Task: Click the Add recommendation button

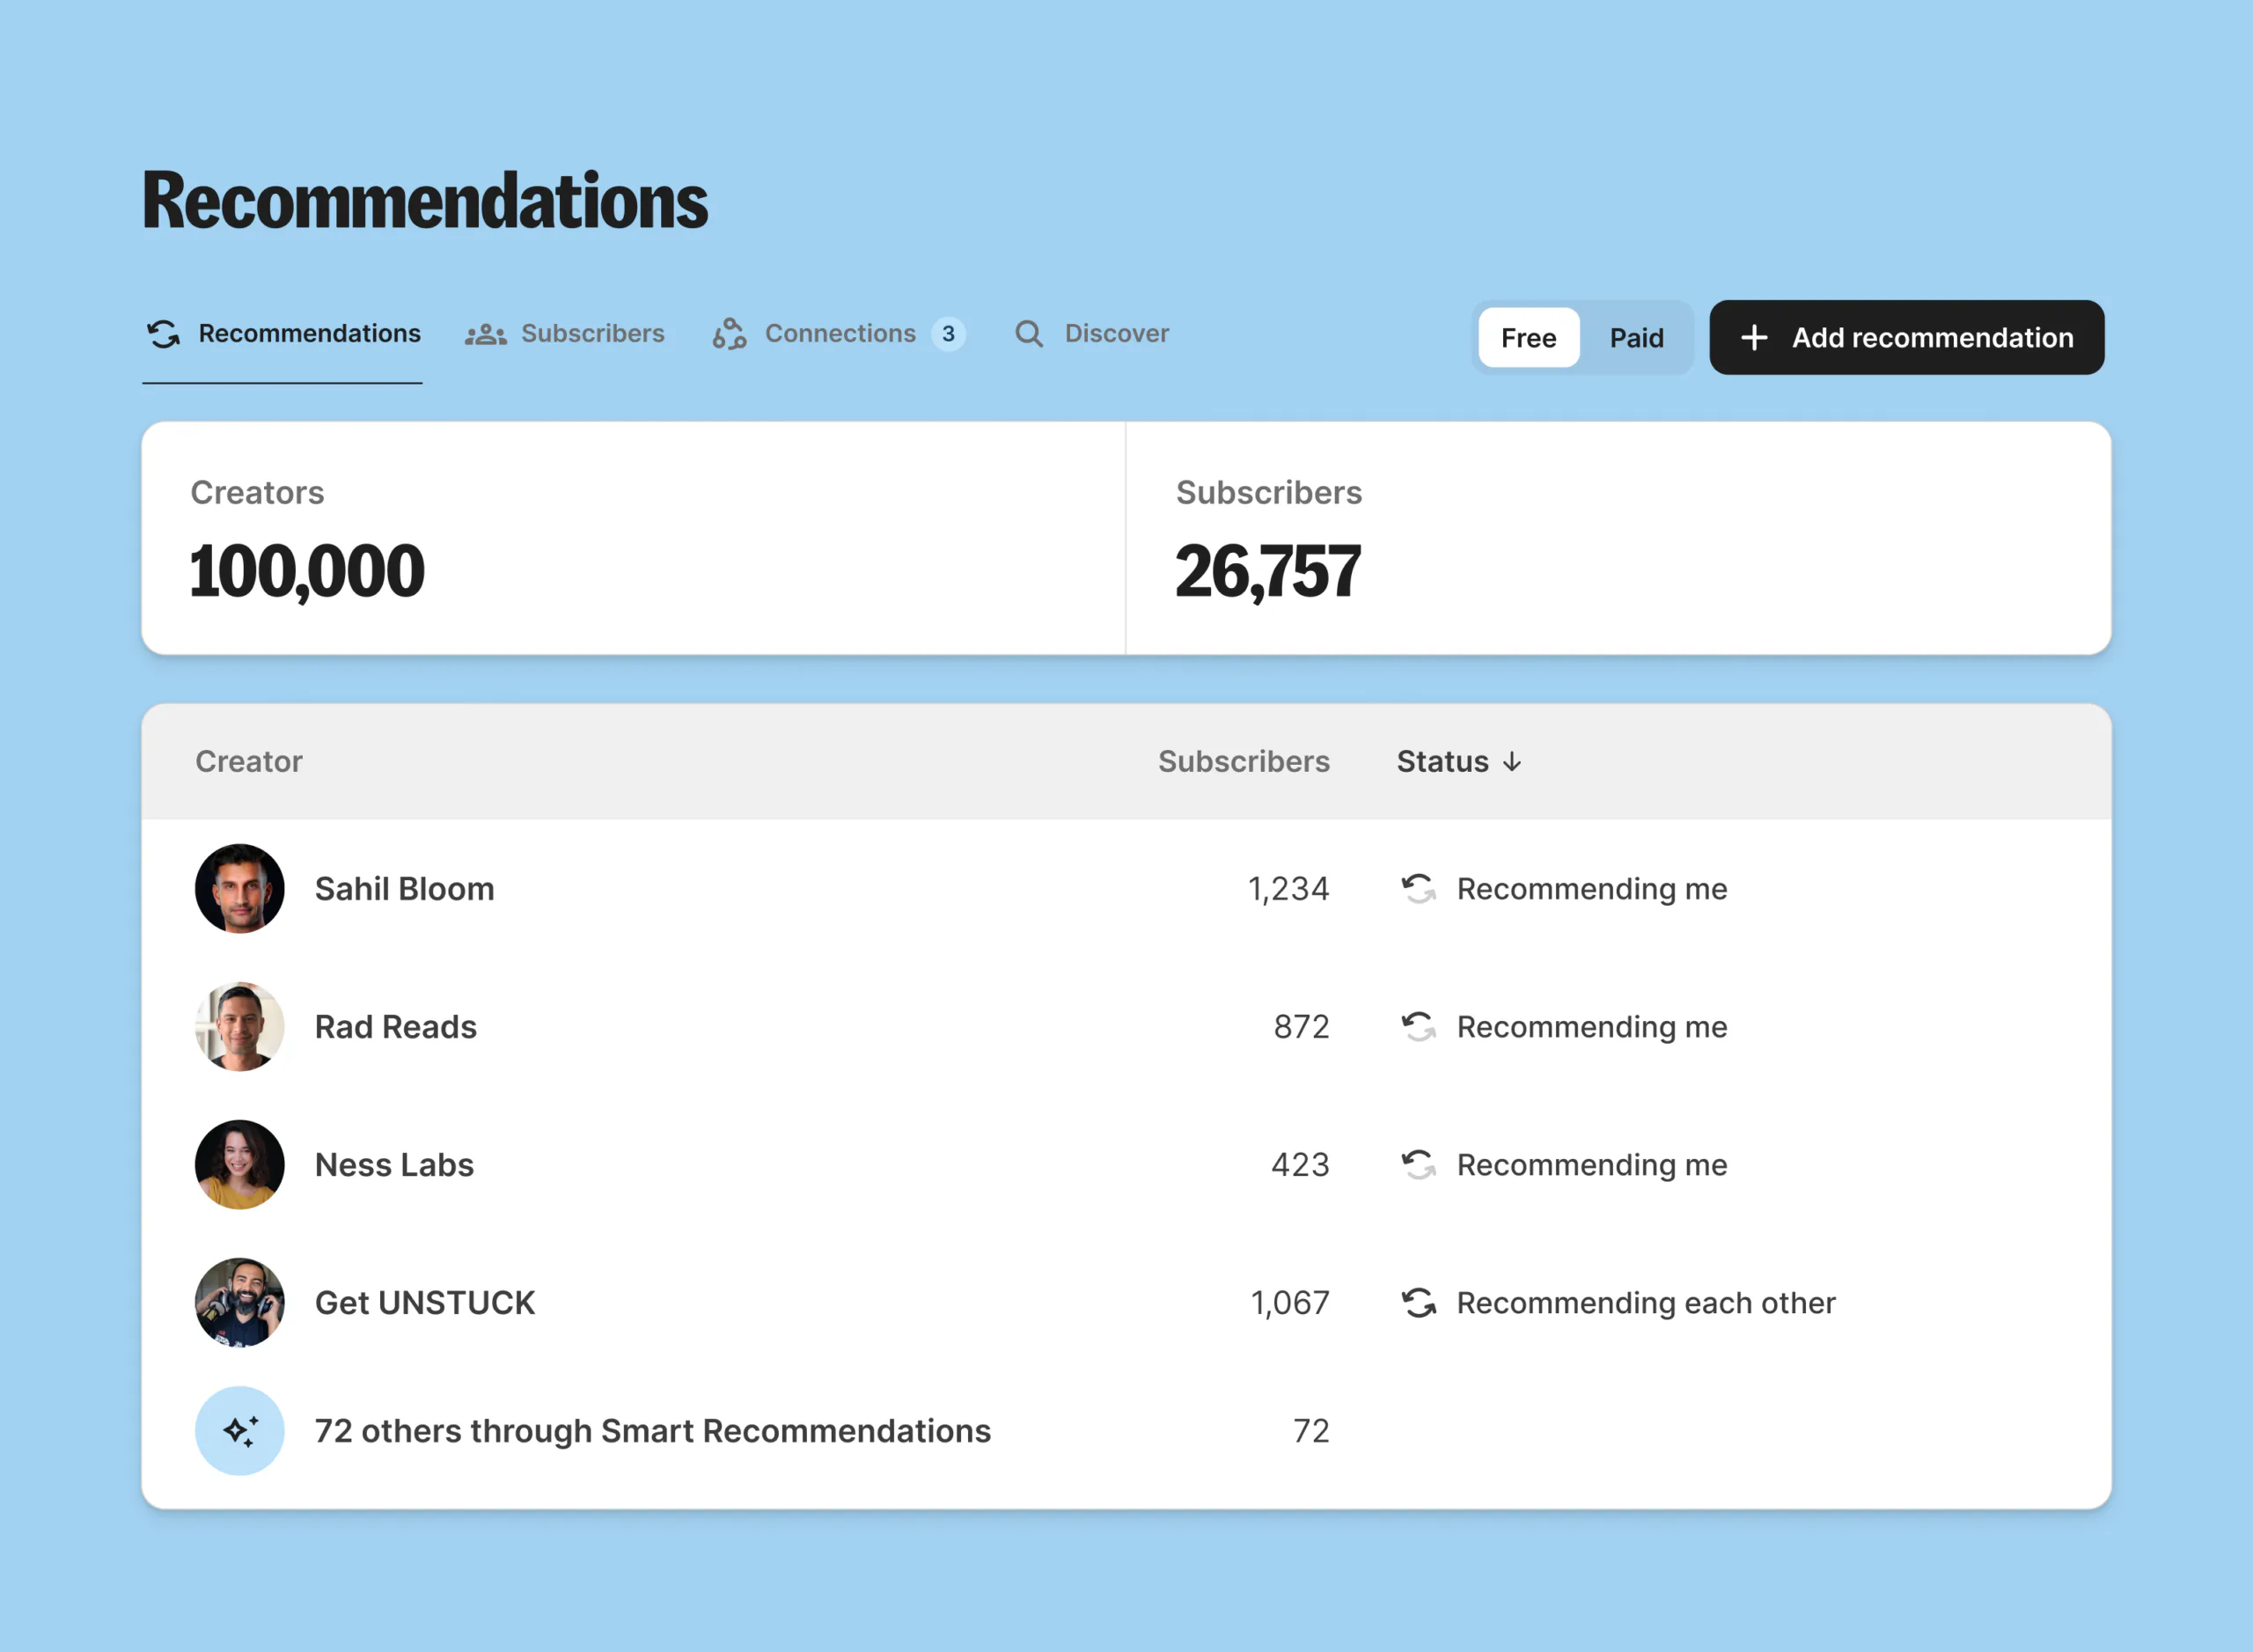Action: pos(1905,338)
